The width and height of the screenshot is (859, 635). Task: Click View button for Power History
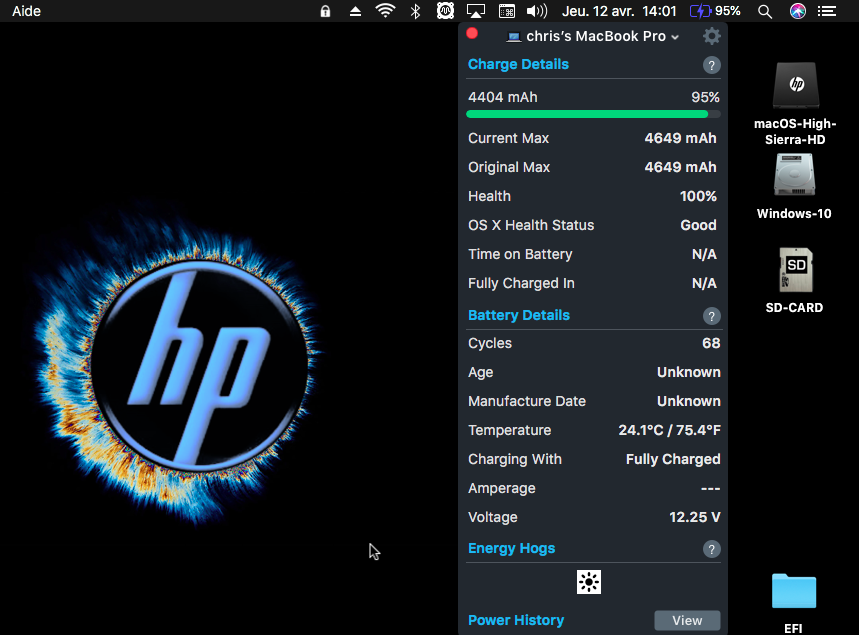coord(687,620)
